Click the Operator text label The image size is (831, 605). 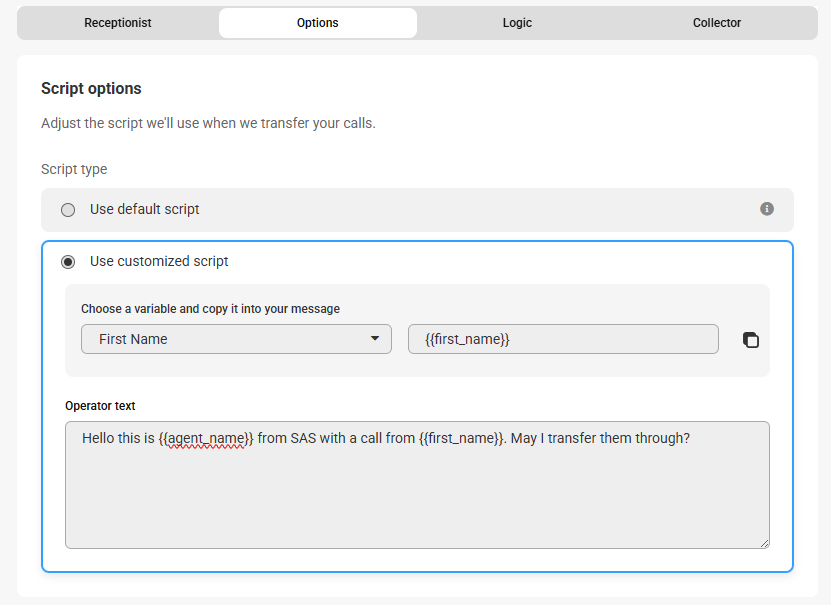pyautogui.click(x=100, y=406)
